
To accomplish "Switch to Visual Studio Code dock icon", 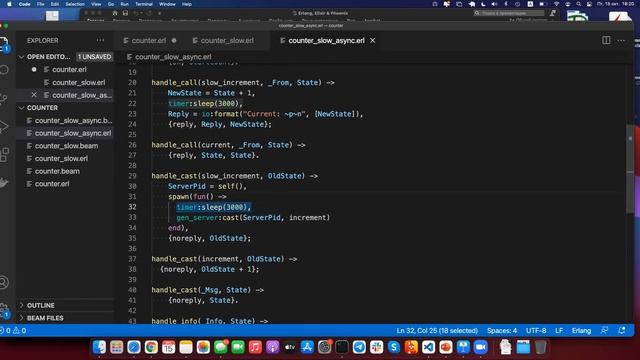I will click(x=428, y=347).
